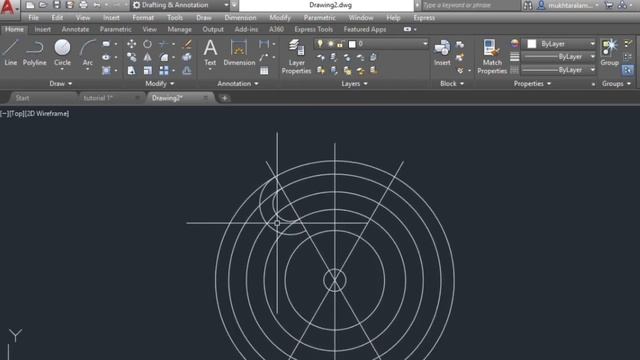Switch to the tutorial 1 drawing tab
Viewport: 640px width, 360px height.
click(x=98, y=98)
